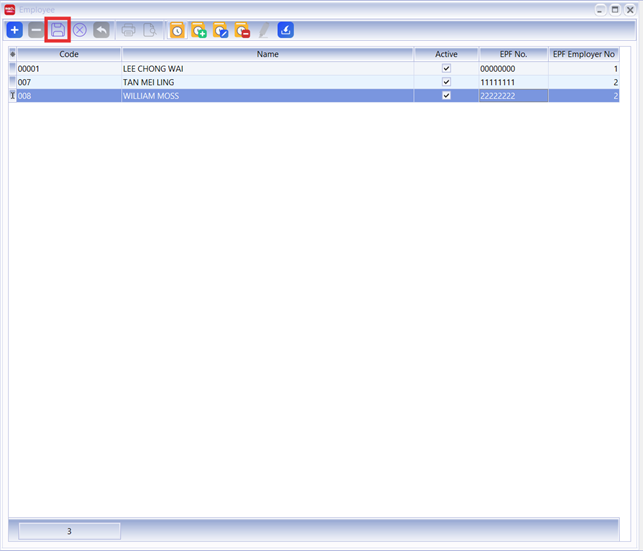Click the printer icon in the toolbar
The width and height of the screenshot is (643, 551).
[128, 31]
